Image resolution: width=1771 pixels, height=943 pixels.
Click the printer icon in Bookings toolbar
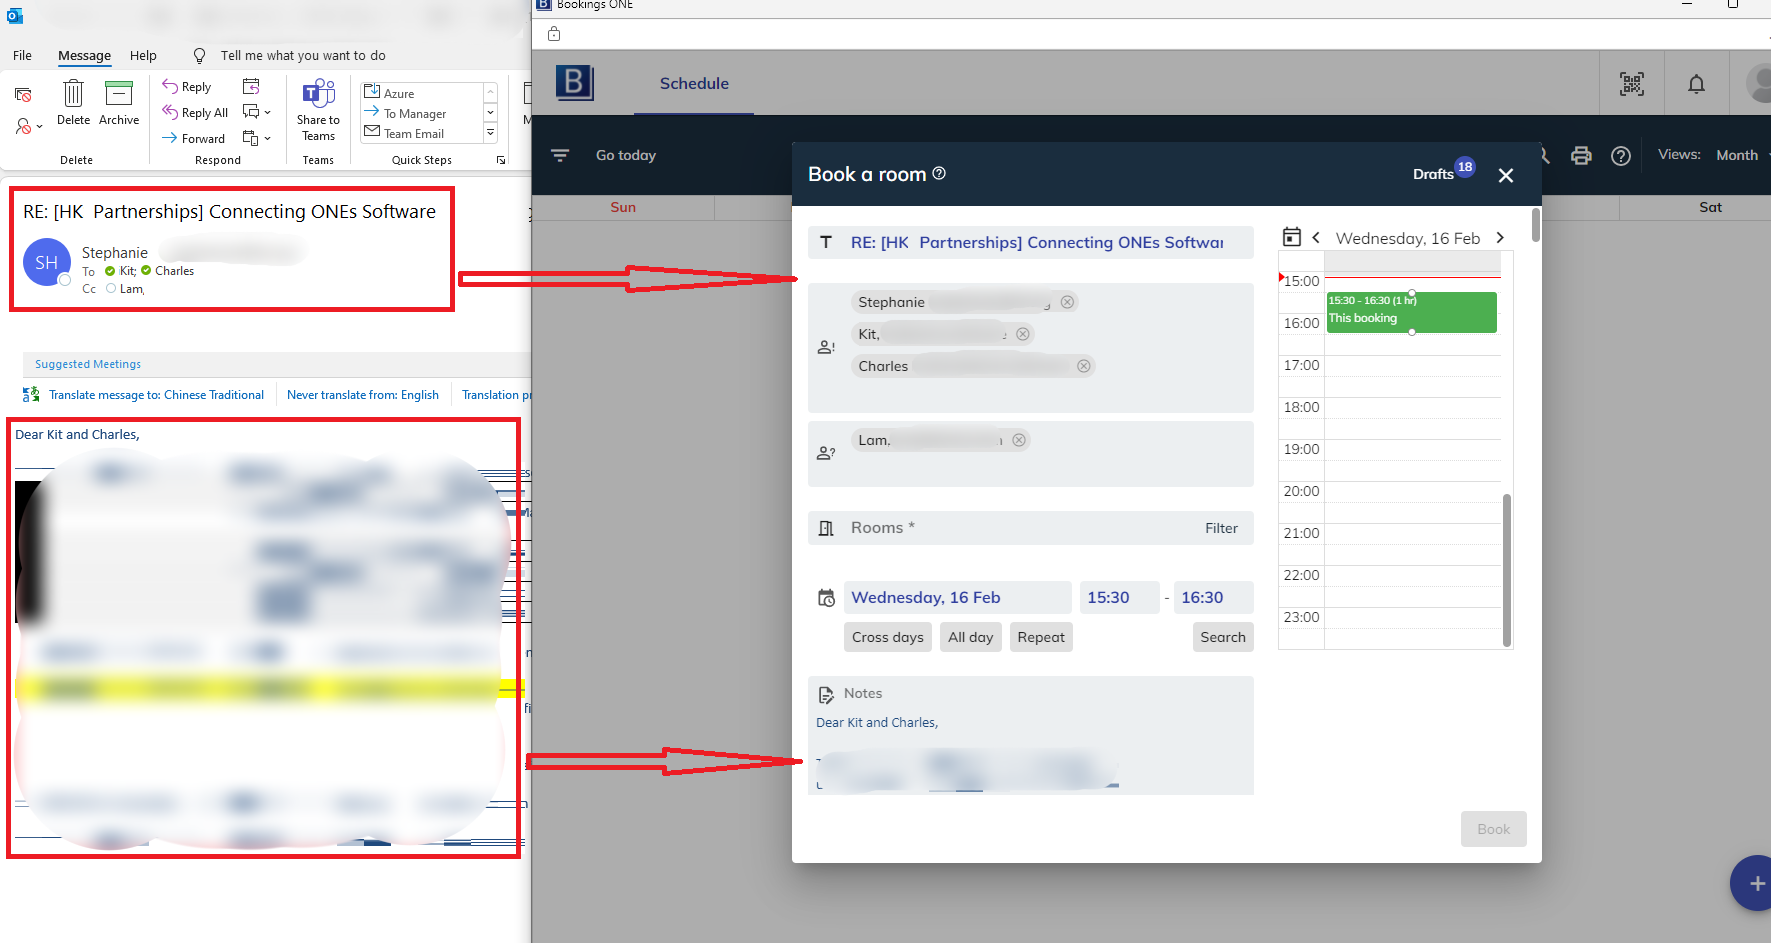coord(1581,155)
